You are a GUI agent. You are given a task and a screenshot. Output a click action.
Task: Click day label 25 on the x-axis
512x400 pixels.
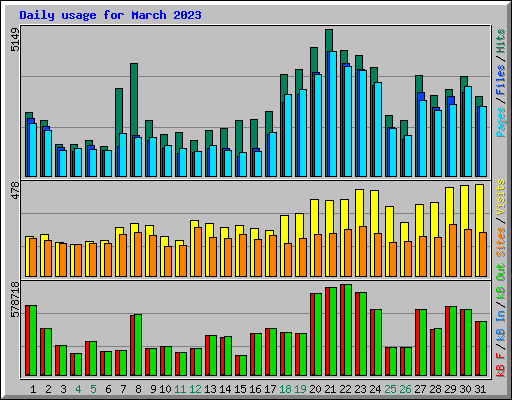390,389
